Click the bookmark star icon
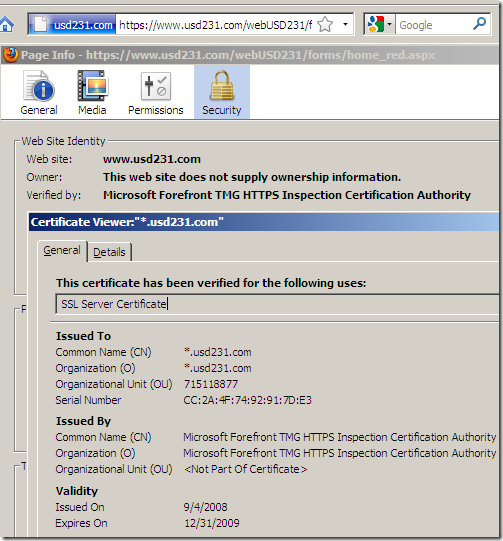503x541 pixels. click(325, 25)
